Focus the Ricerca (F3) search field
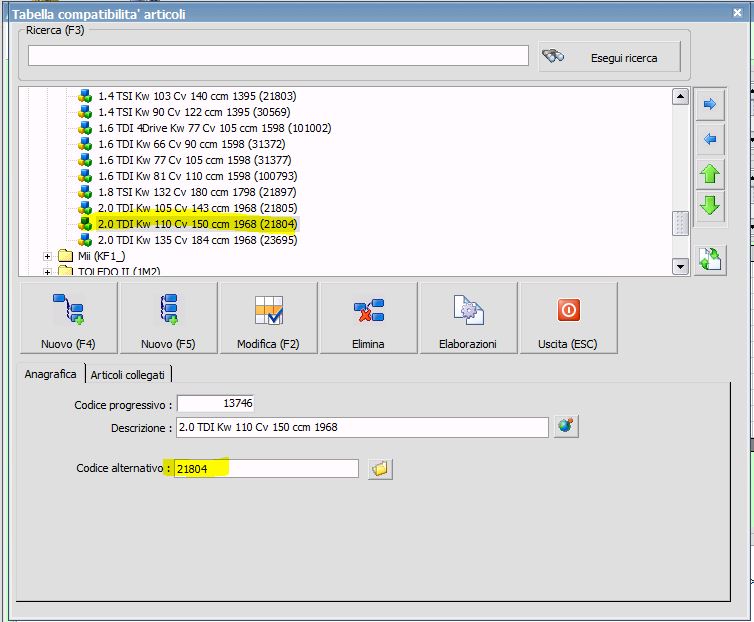Image resolution: width=754 pixels, height=622 pixels. (278, 56)
